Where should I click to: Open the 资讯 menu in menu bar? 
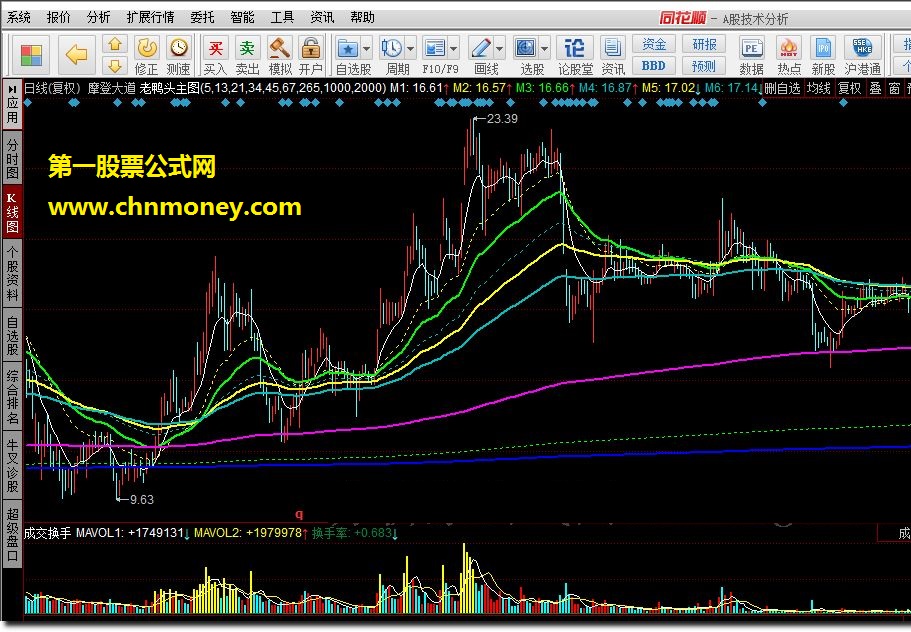(x=322, y=17)
